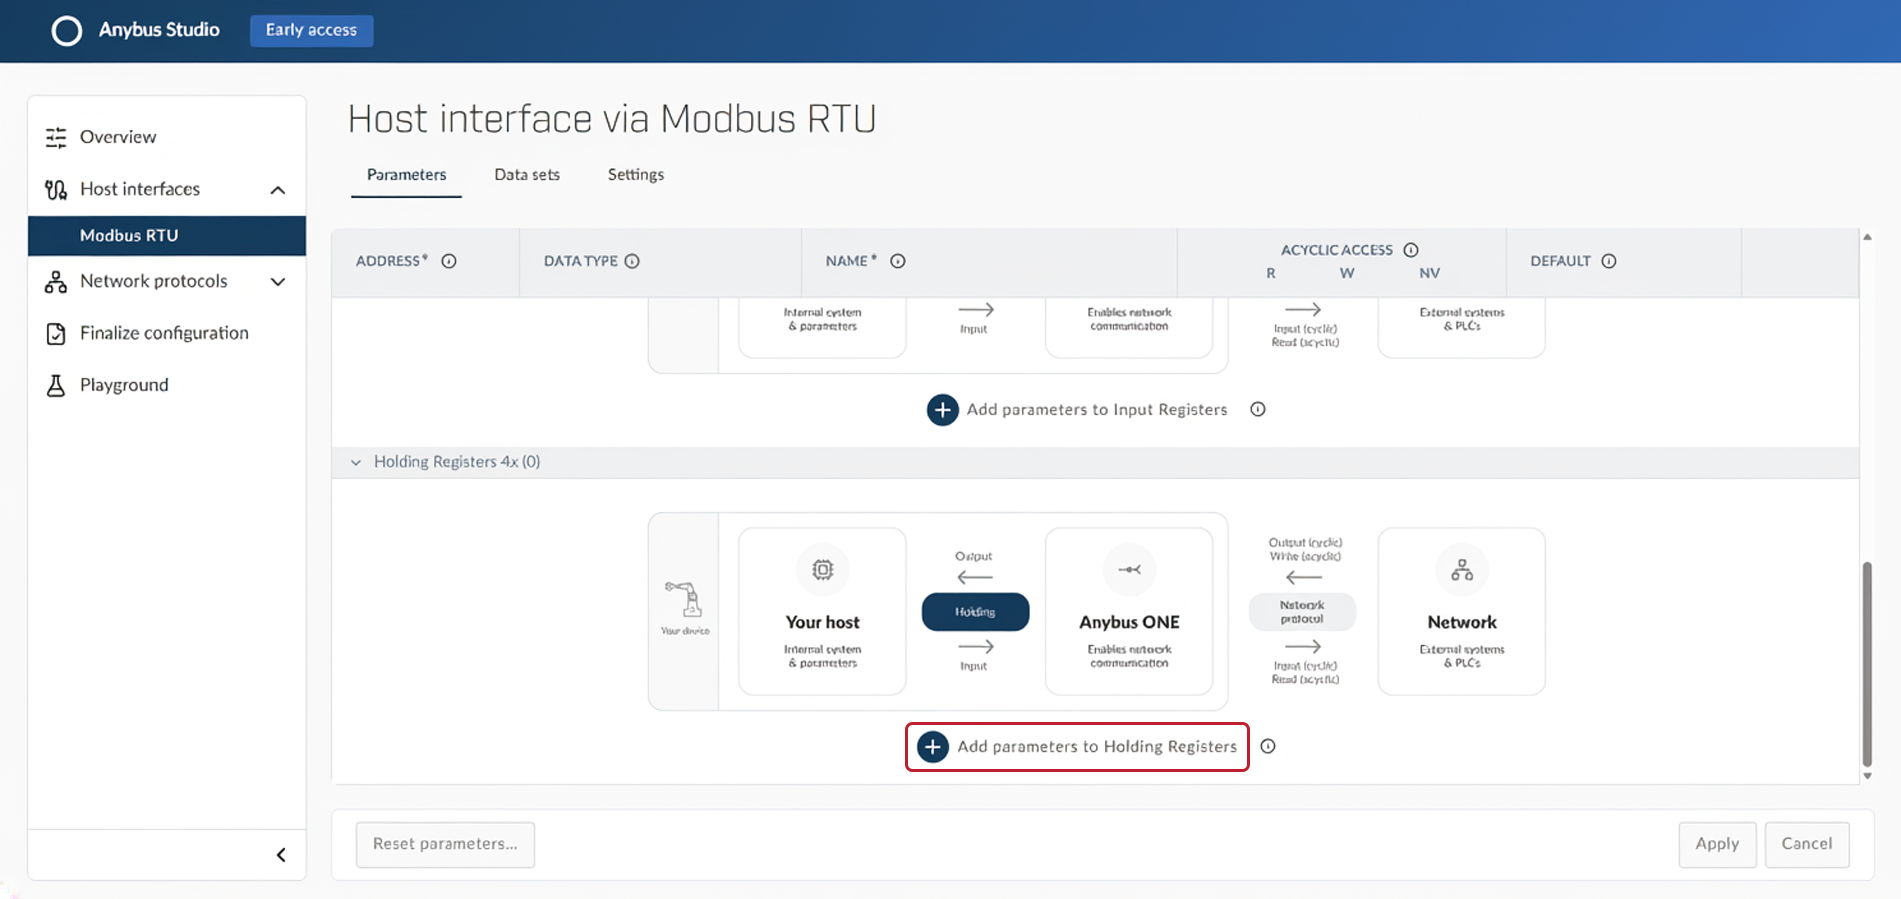This screenshot has height=899, width=1901.
Task: Expand the Network protocols chevron
Action: 278,282
